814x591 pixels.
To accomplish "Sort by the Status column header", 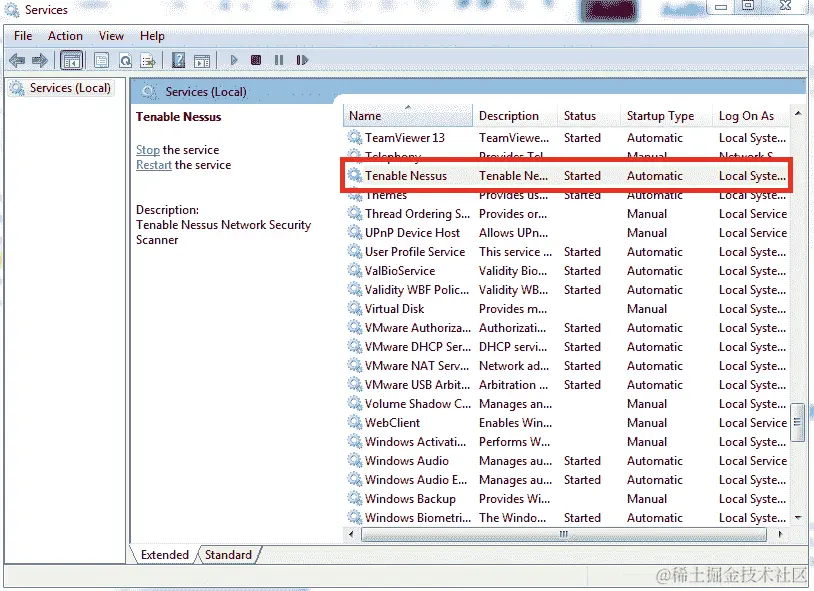I will 589,116.
